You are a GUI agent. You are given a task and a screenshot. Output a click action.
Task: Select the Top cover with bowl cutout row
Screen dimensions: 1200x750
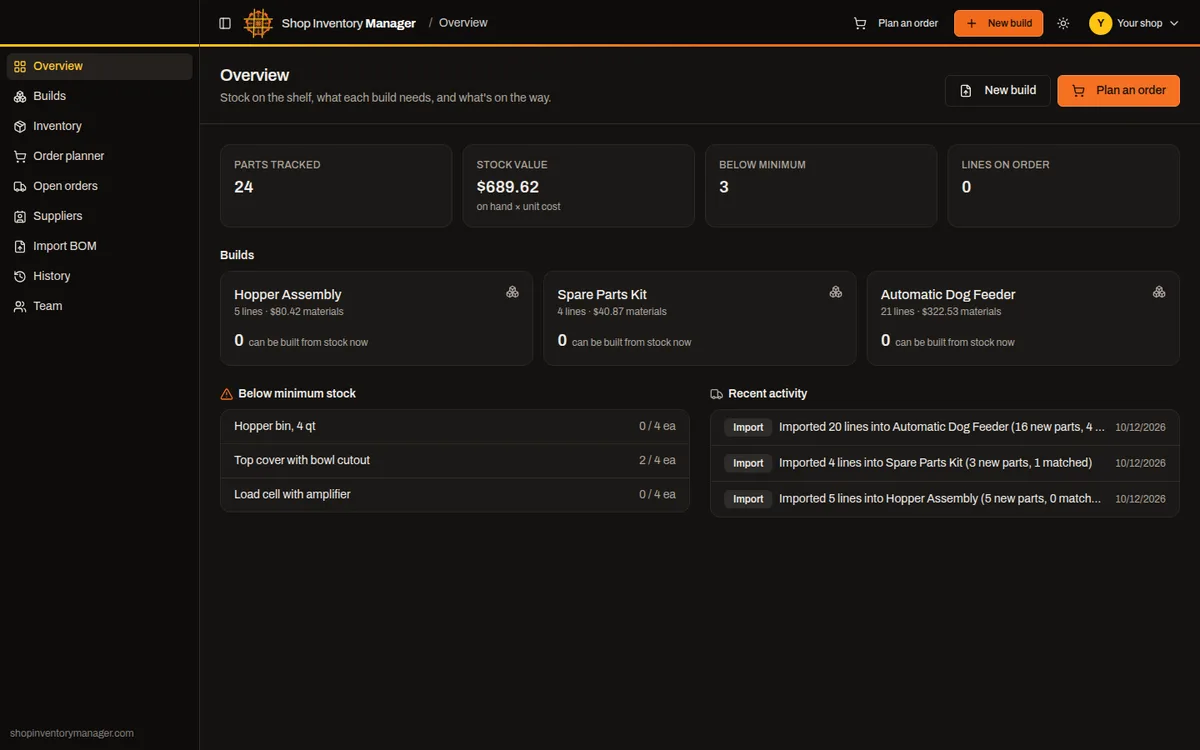click(x=455, y=460)
